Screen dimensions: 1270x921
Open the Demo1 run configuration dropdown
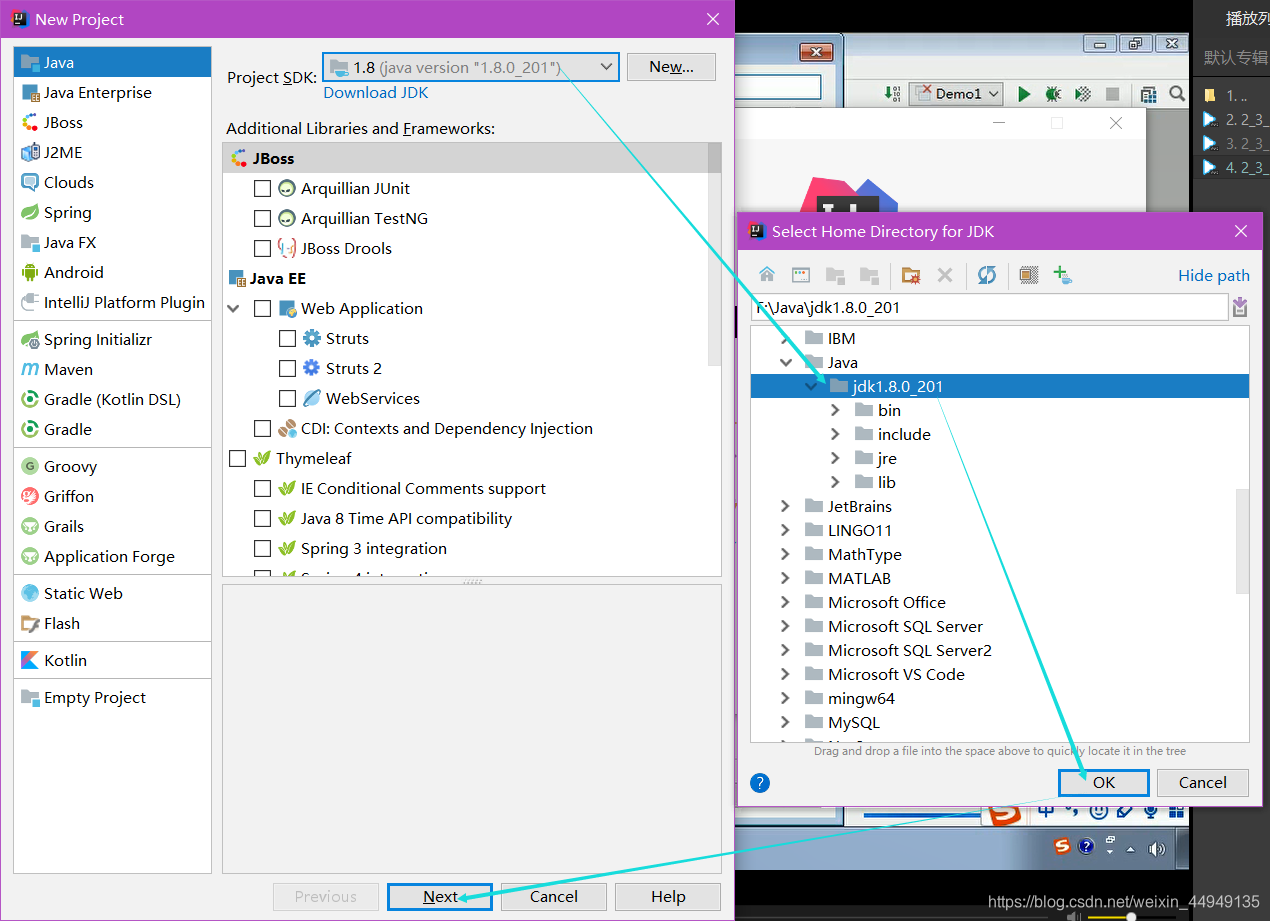[955, 93]
